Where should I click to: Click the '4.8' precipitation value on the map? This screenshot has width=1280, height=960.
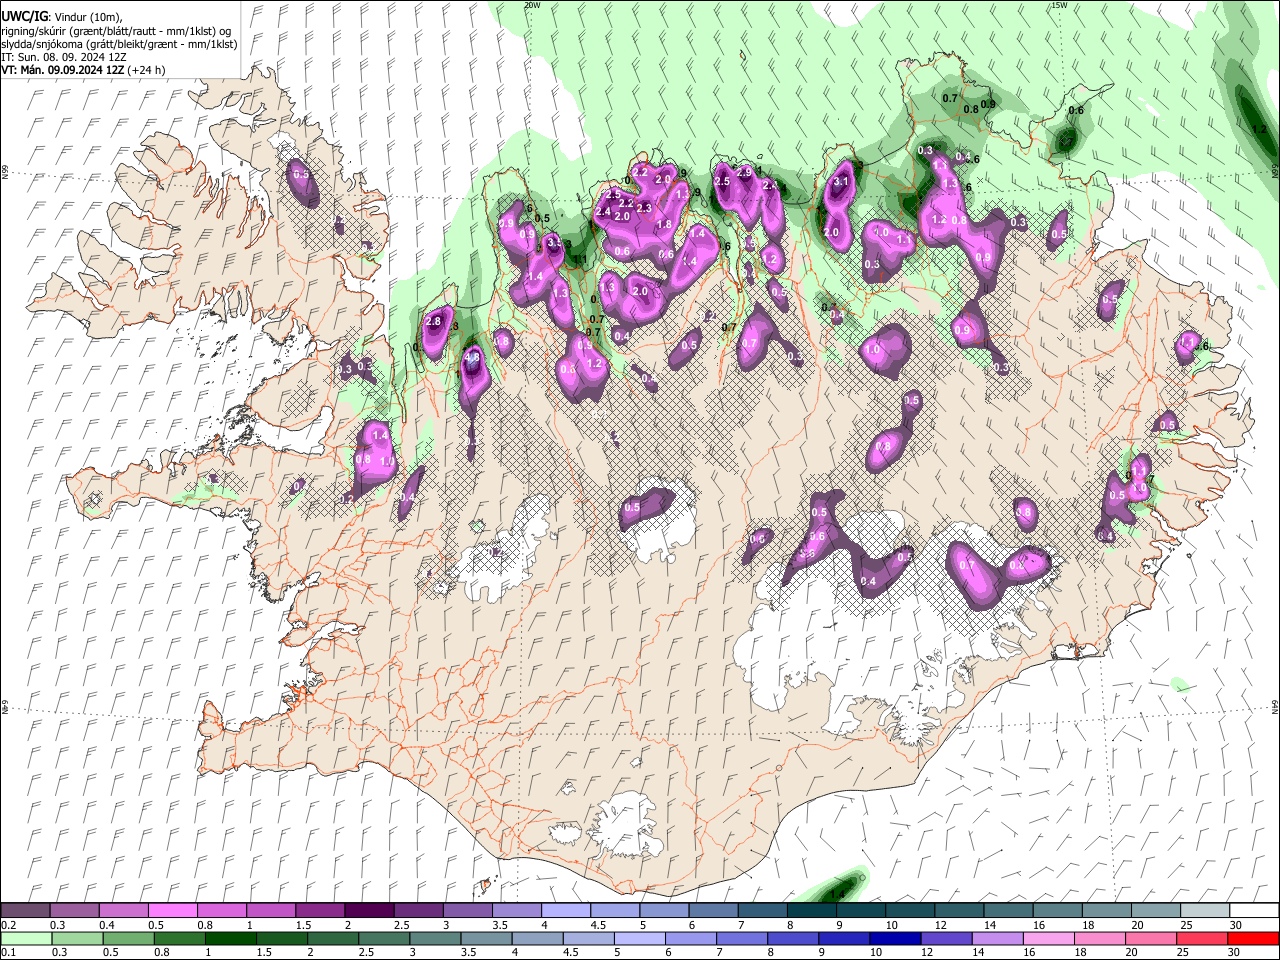tap(473, 357)
